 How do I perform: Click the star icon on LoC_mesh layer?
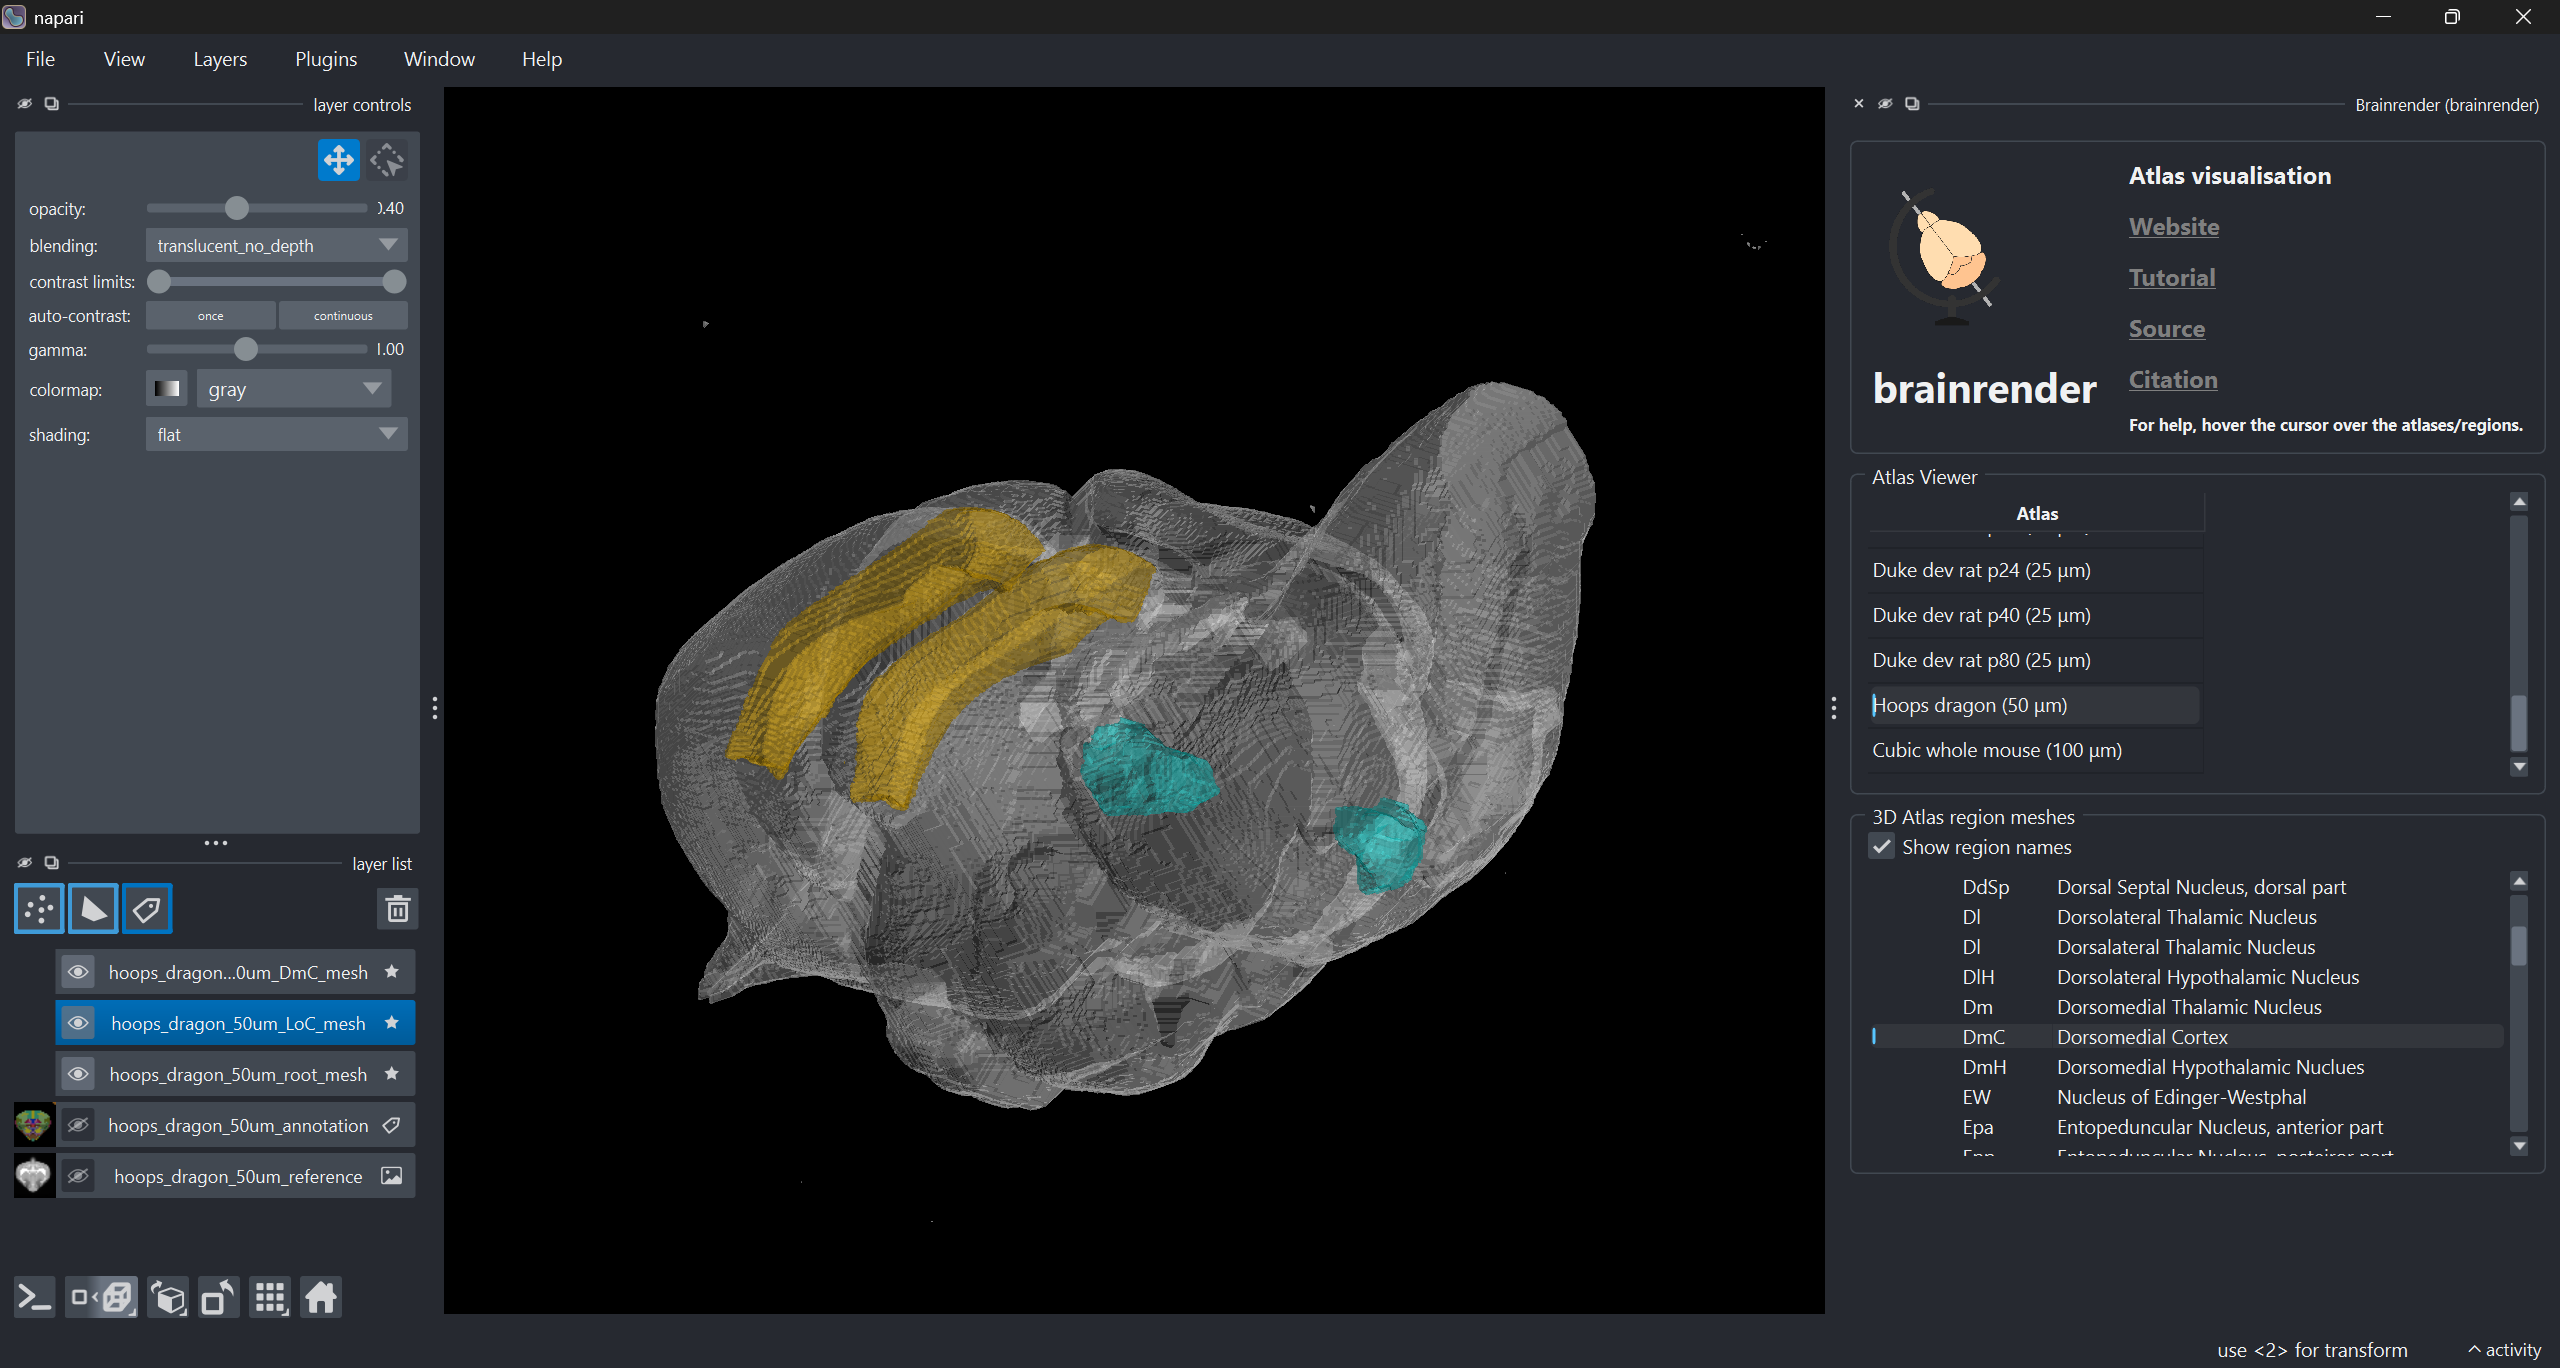[392, 1023]
